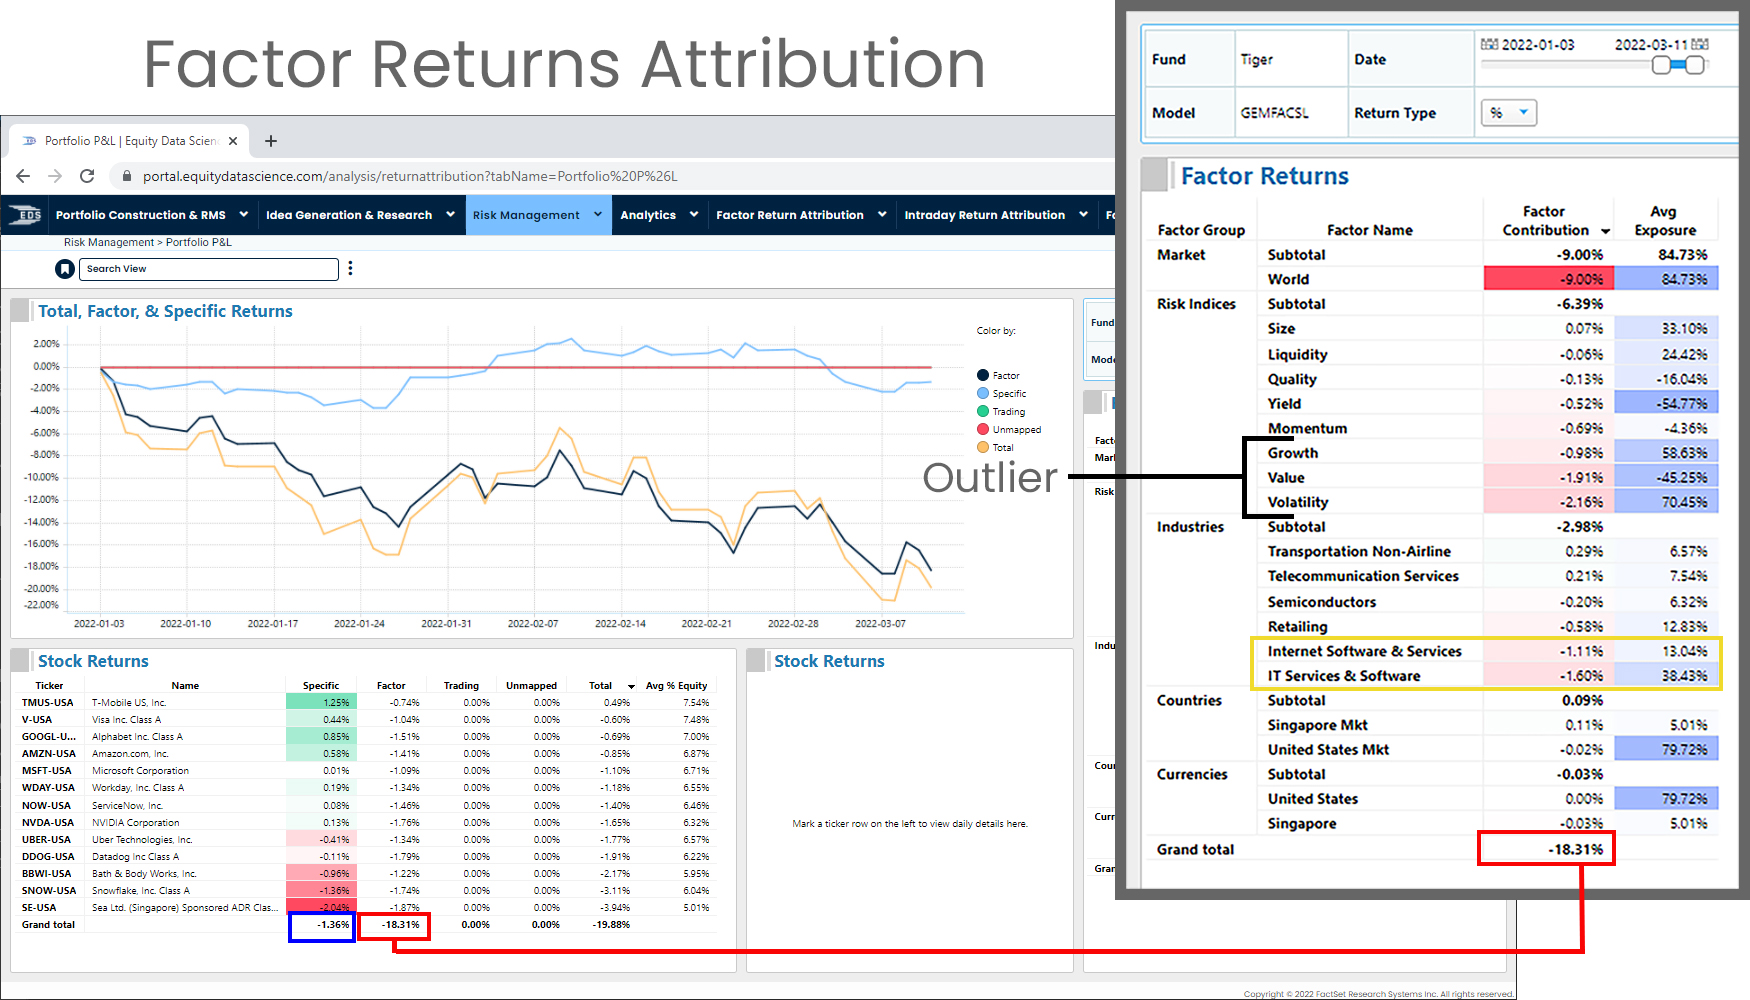The width and height of the screenshot is (1750, 1000).
Task: Open the Risk Management menu
Action: (537, 215)
